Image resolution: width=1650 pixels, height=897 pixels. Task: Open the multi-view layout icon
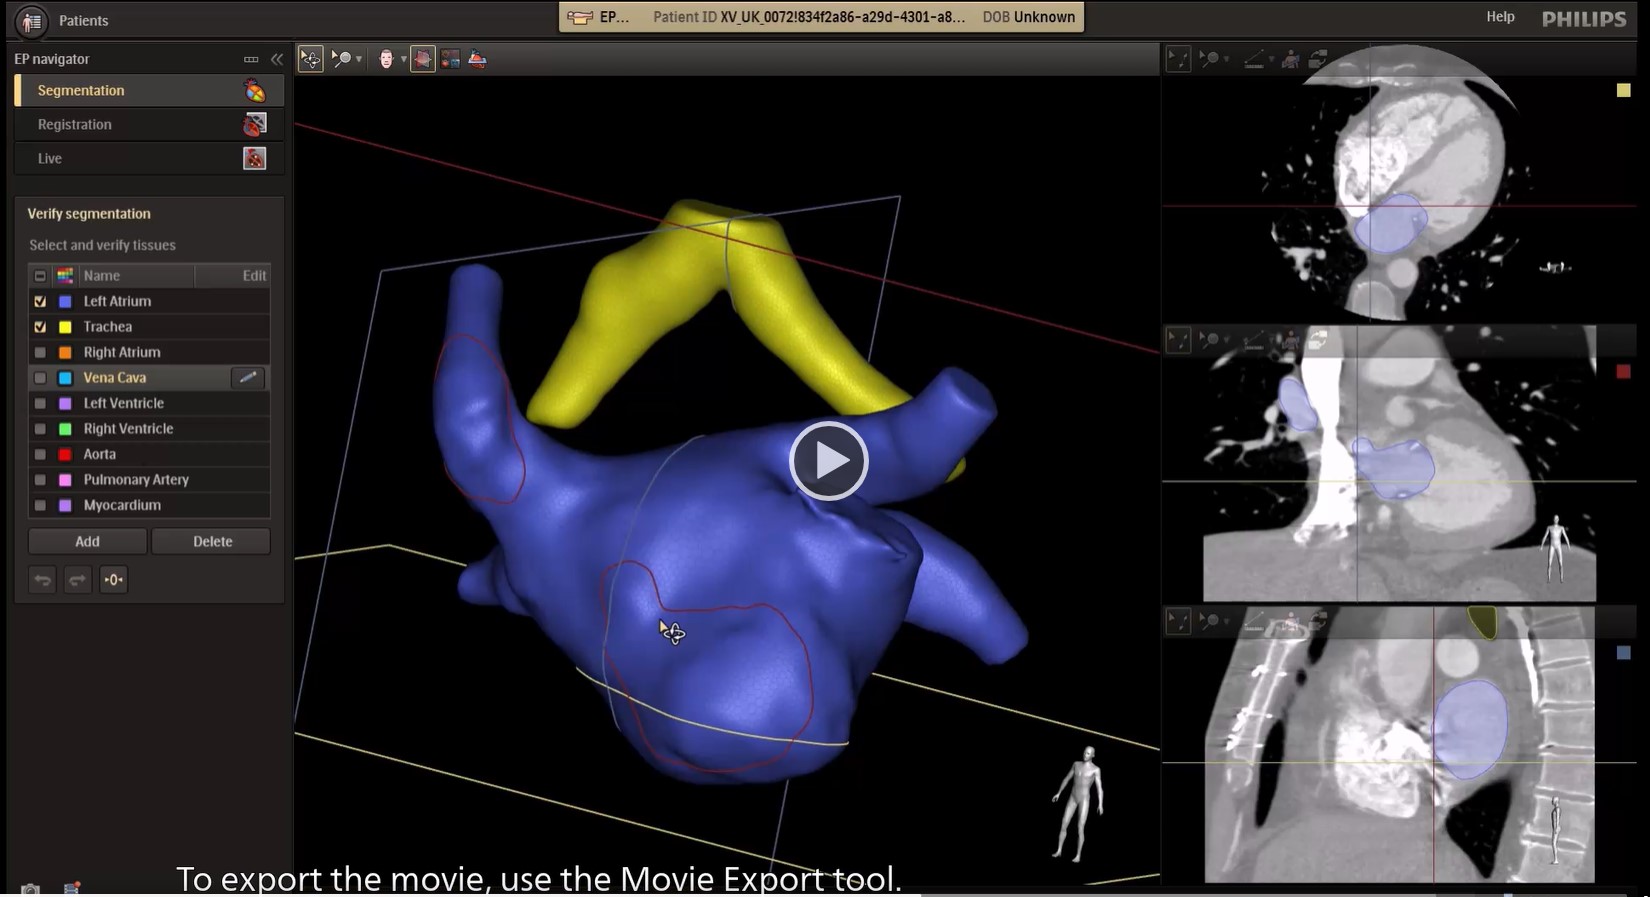point(451,60)
